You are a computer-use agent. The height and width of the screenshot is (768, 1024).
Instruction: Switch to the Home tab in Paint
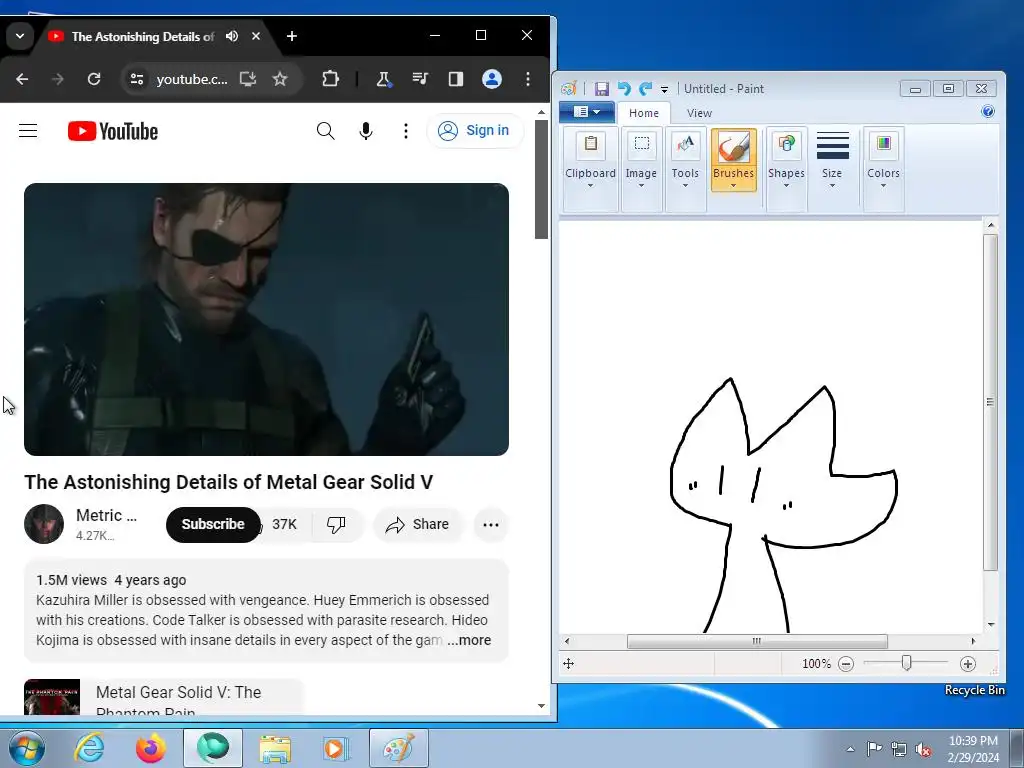coord(643,113)
